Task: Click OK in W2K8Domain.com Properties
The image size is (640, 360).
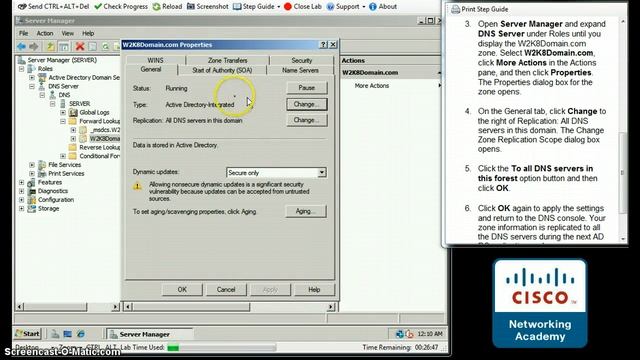Action: [182, 289]
